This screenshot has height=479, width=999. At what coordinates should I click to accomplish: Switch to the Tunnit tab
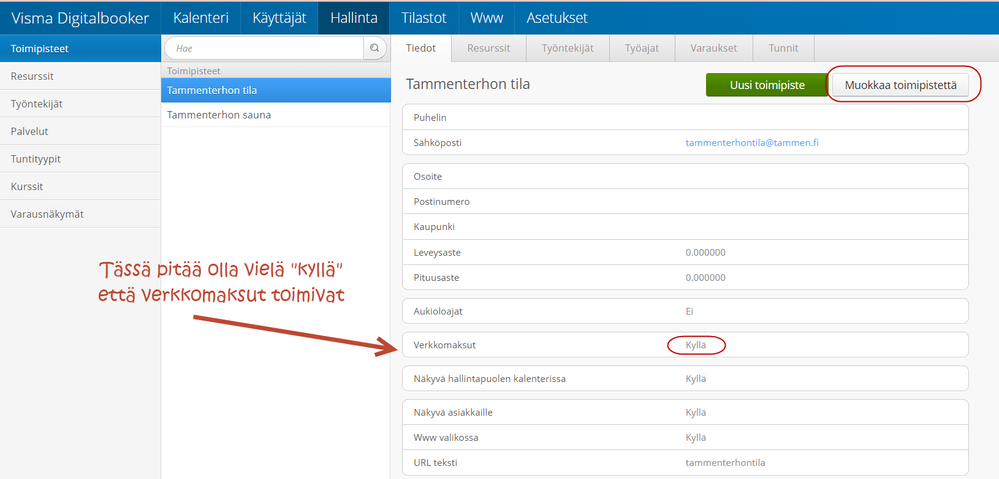pos(783,48)
